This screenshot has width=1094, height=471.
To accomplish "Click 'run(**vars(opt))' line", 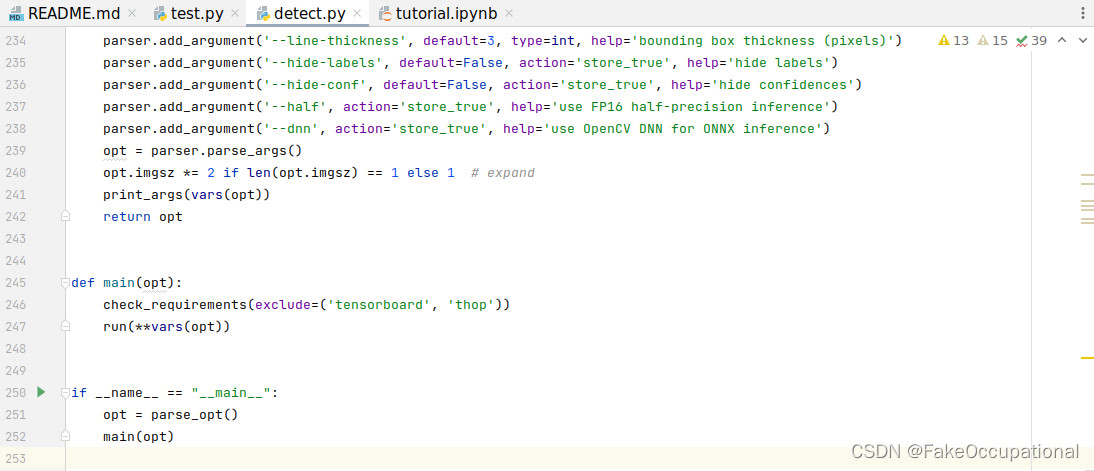I will pyautogui.click(x=166, y=327).
